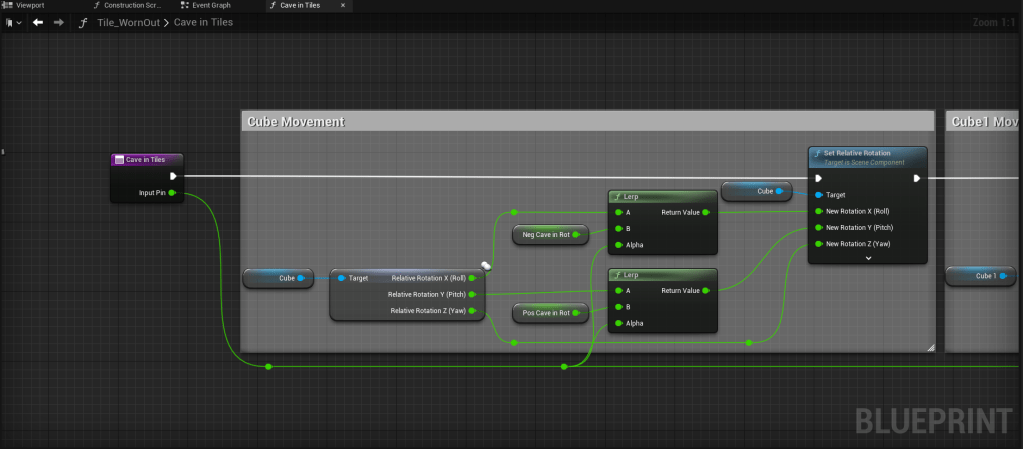Close the Cave in Tiles tab
The width and height of the screenshot is (1023, 449).
(344, 5)
